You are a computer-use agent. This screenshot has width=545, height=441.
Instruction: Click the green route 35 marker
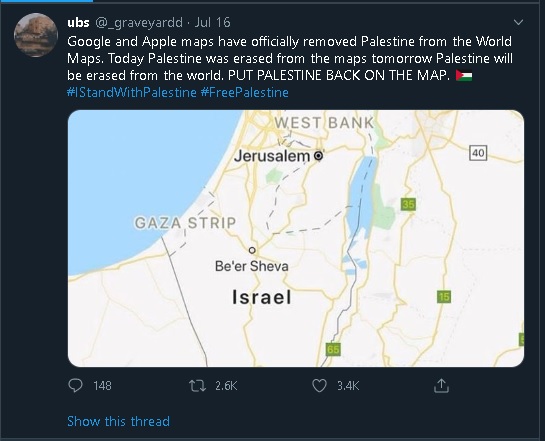[408, 204]
